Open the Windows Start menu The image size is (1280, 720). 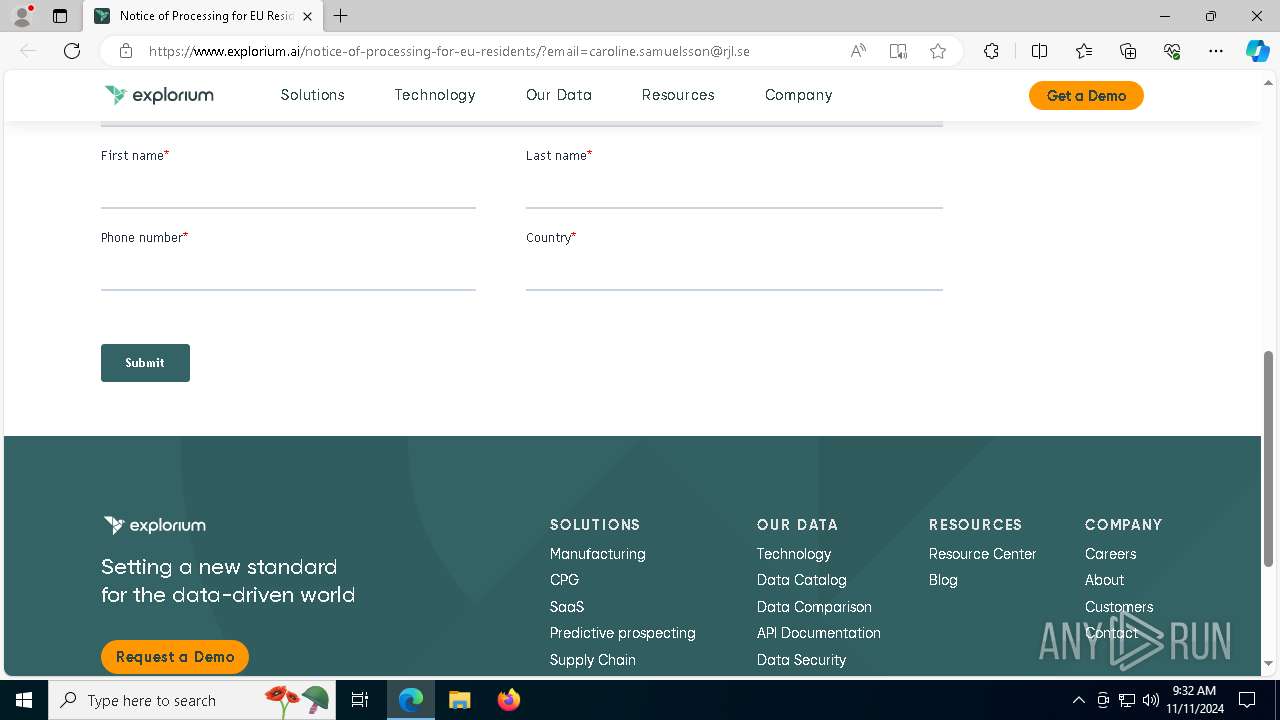click(x=24, y=700)
